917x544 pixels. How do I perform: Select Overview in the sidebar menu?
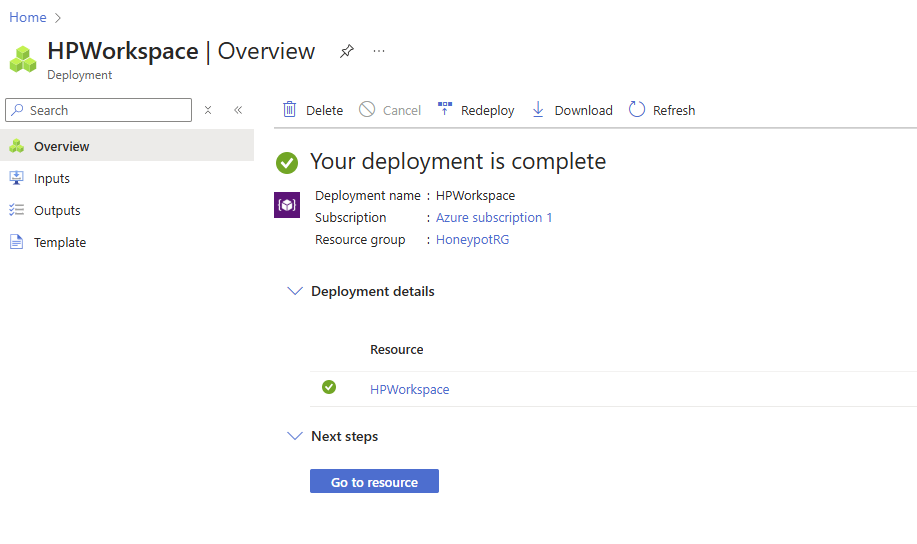tap(127, 146)
